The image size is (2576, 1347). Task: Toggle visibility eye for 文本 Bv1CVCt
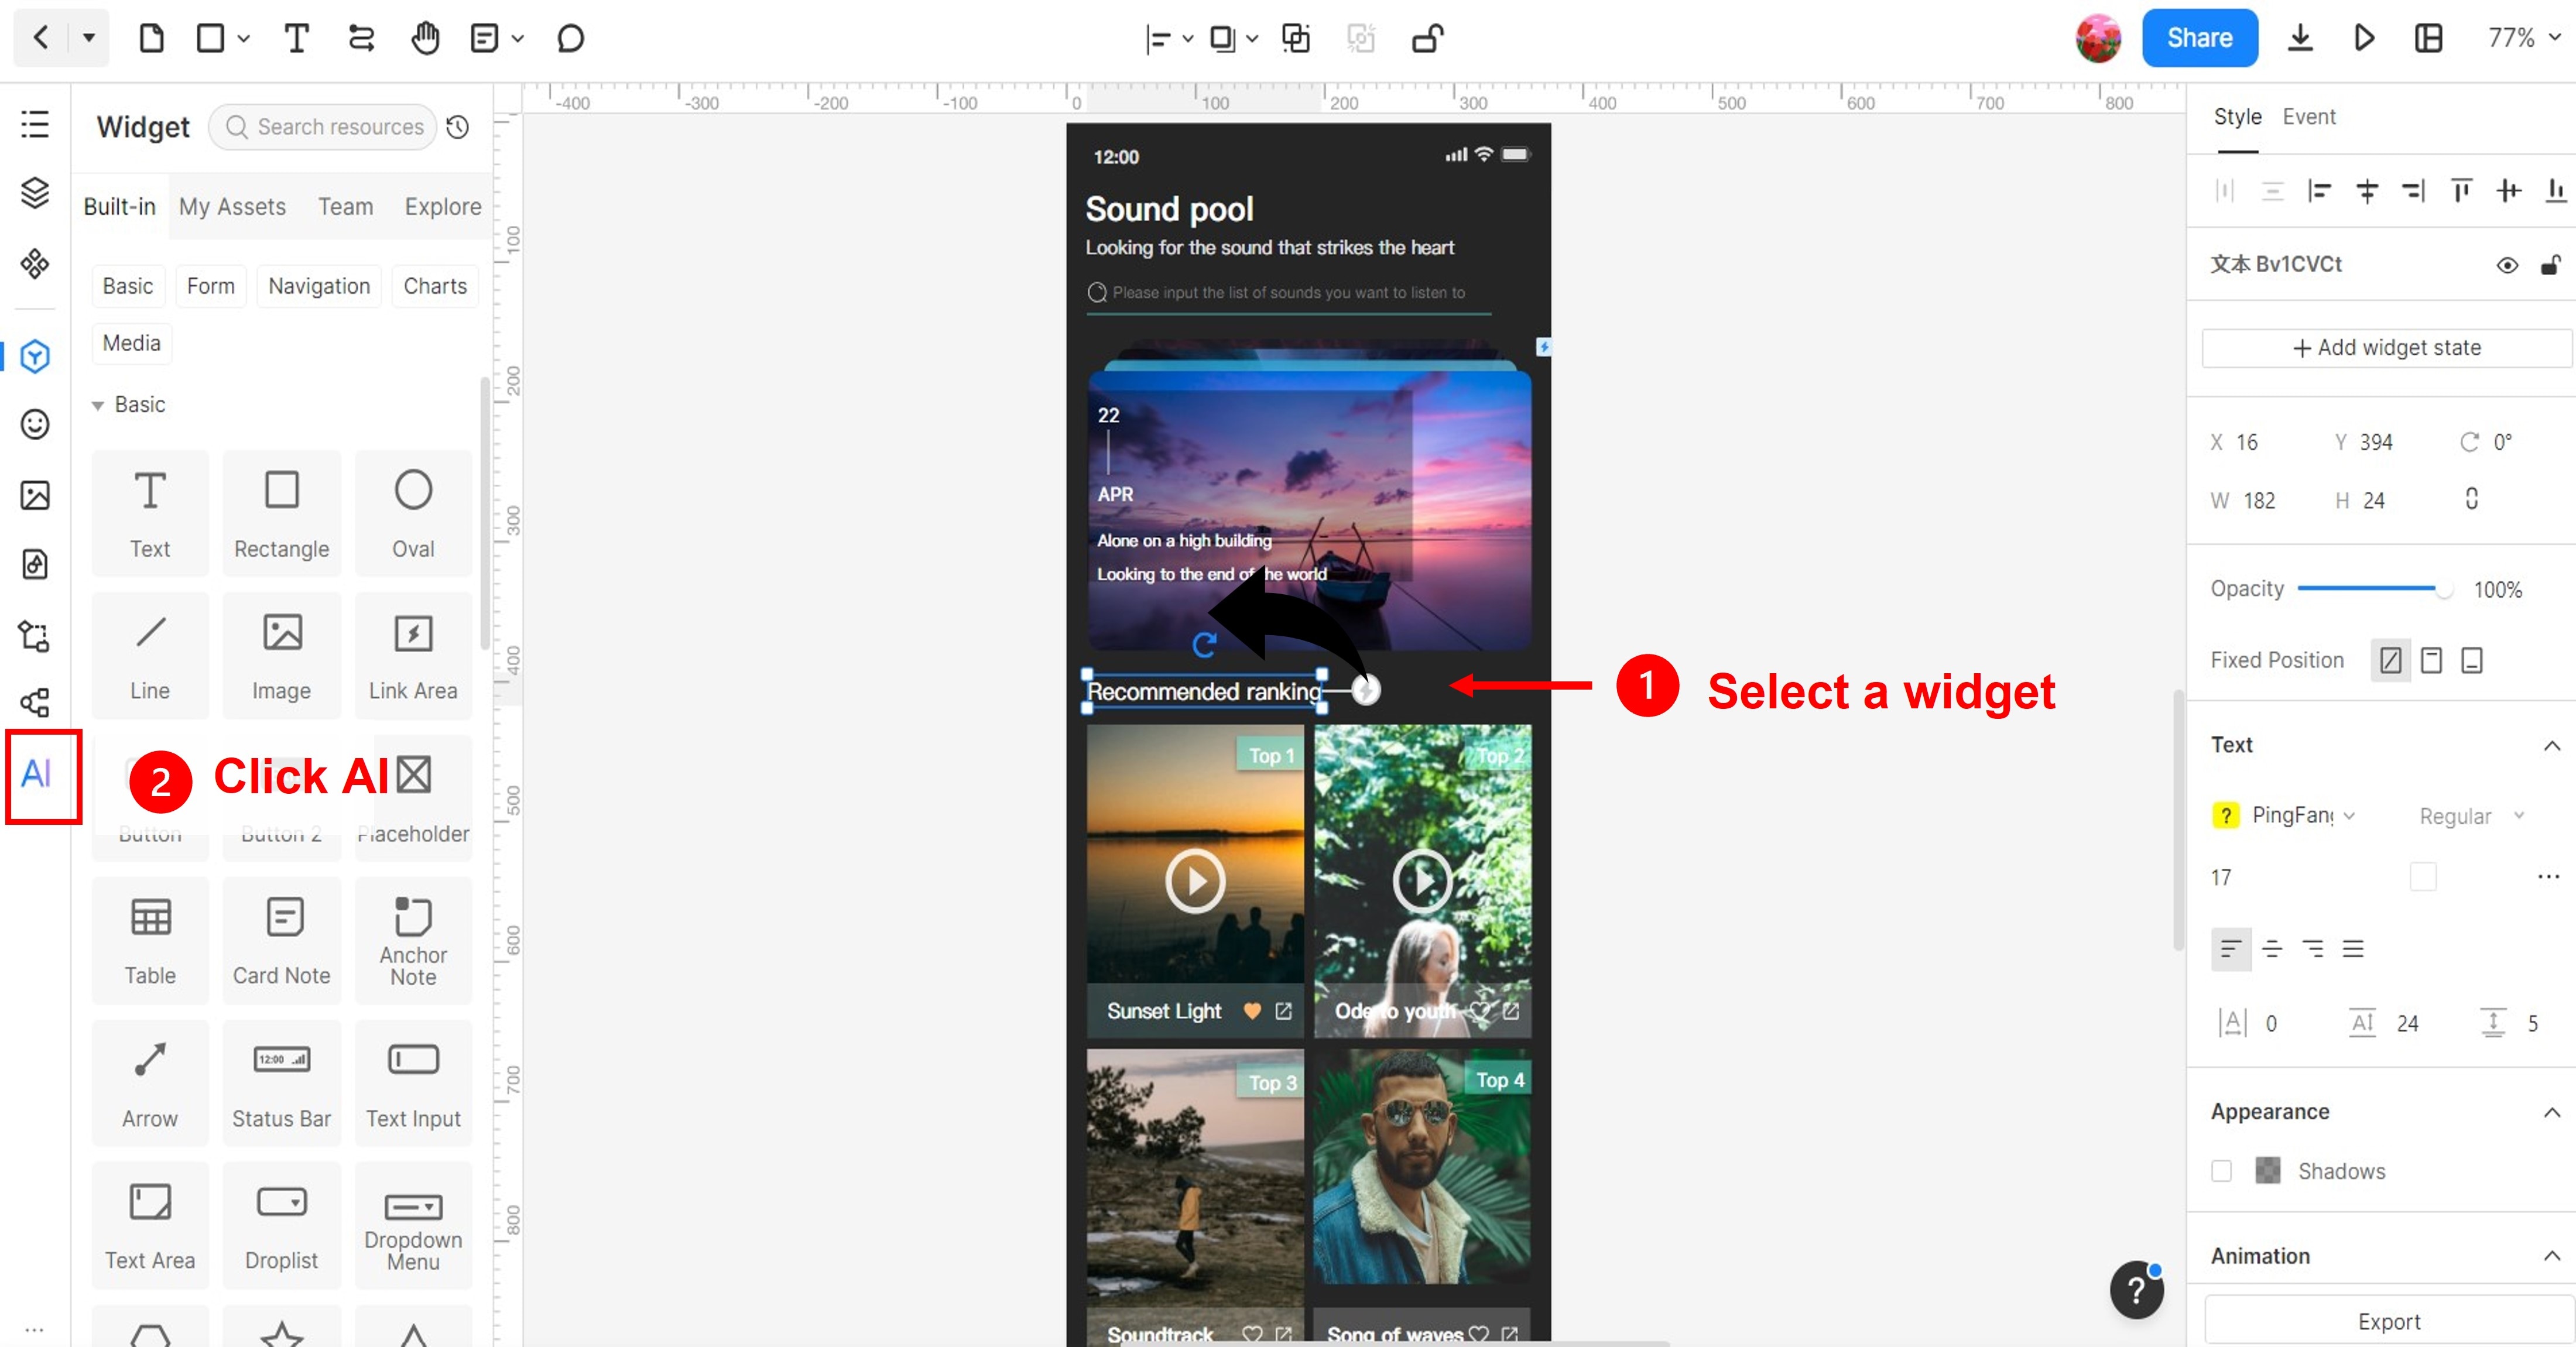tap(2507, 265)
